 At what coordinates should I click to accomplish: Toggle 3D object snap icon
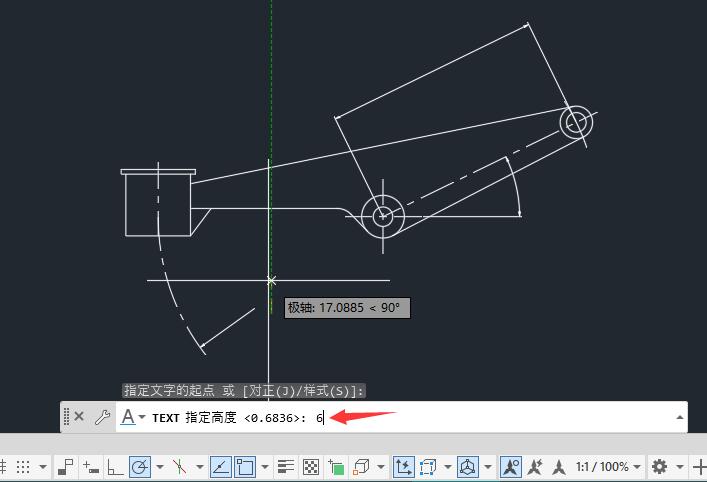(x=361, y=467)
